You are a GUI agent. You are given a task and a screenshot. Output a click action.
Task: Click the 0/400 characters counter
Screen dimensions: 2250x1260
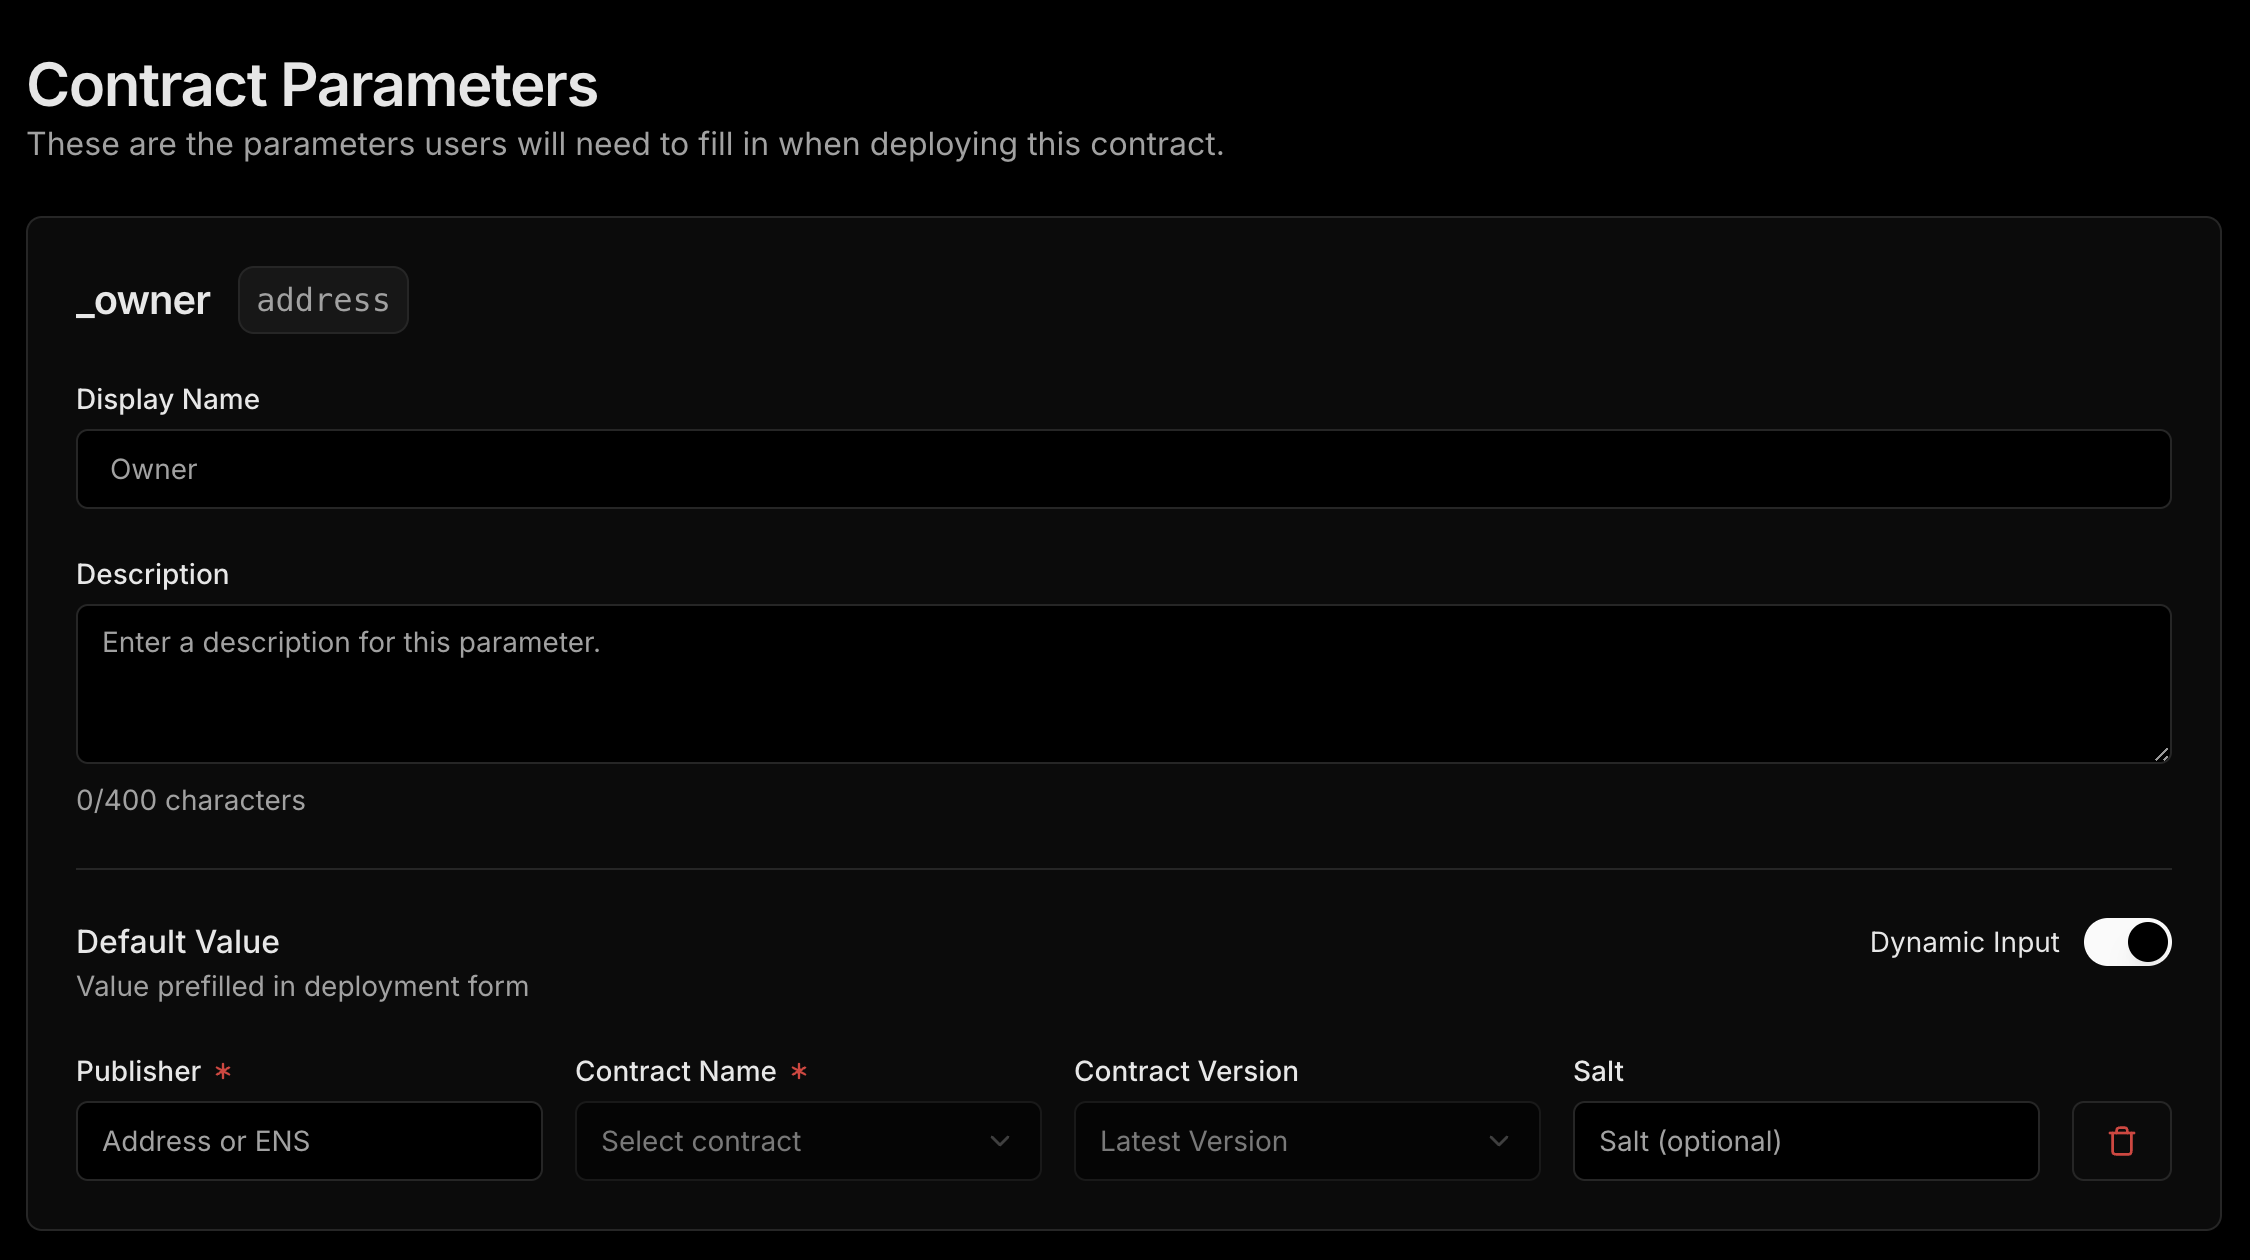pyautogui.click(x=191, y=800)
